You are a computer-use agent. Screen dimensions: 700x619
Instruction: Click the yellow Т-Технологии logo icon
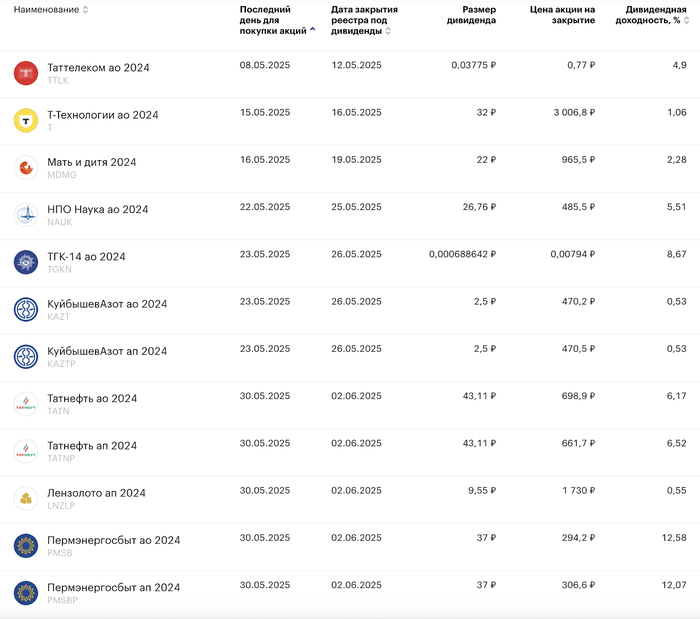25,121
